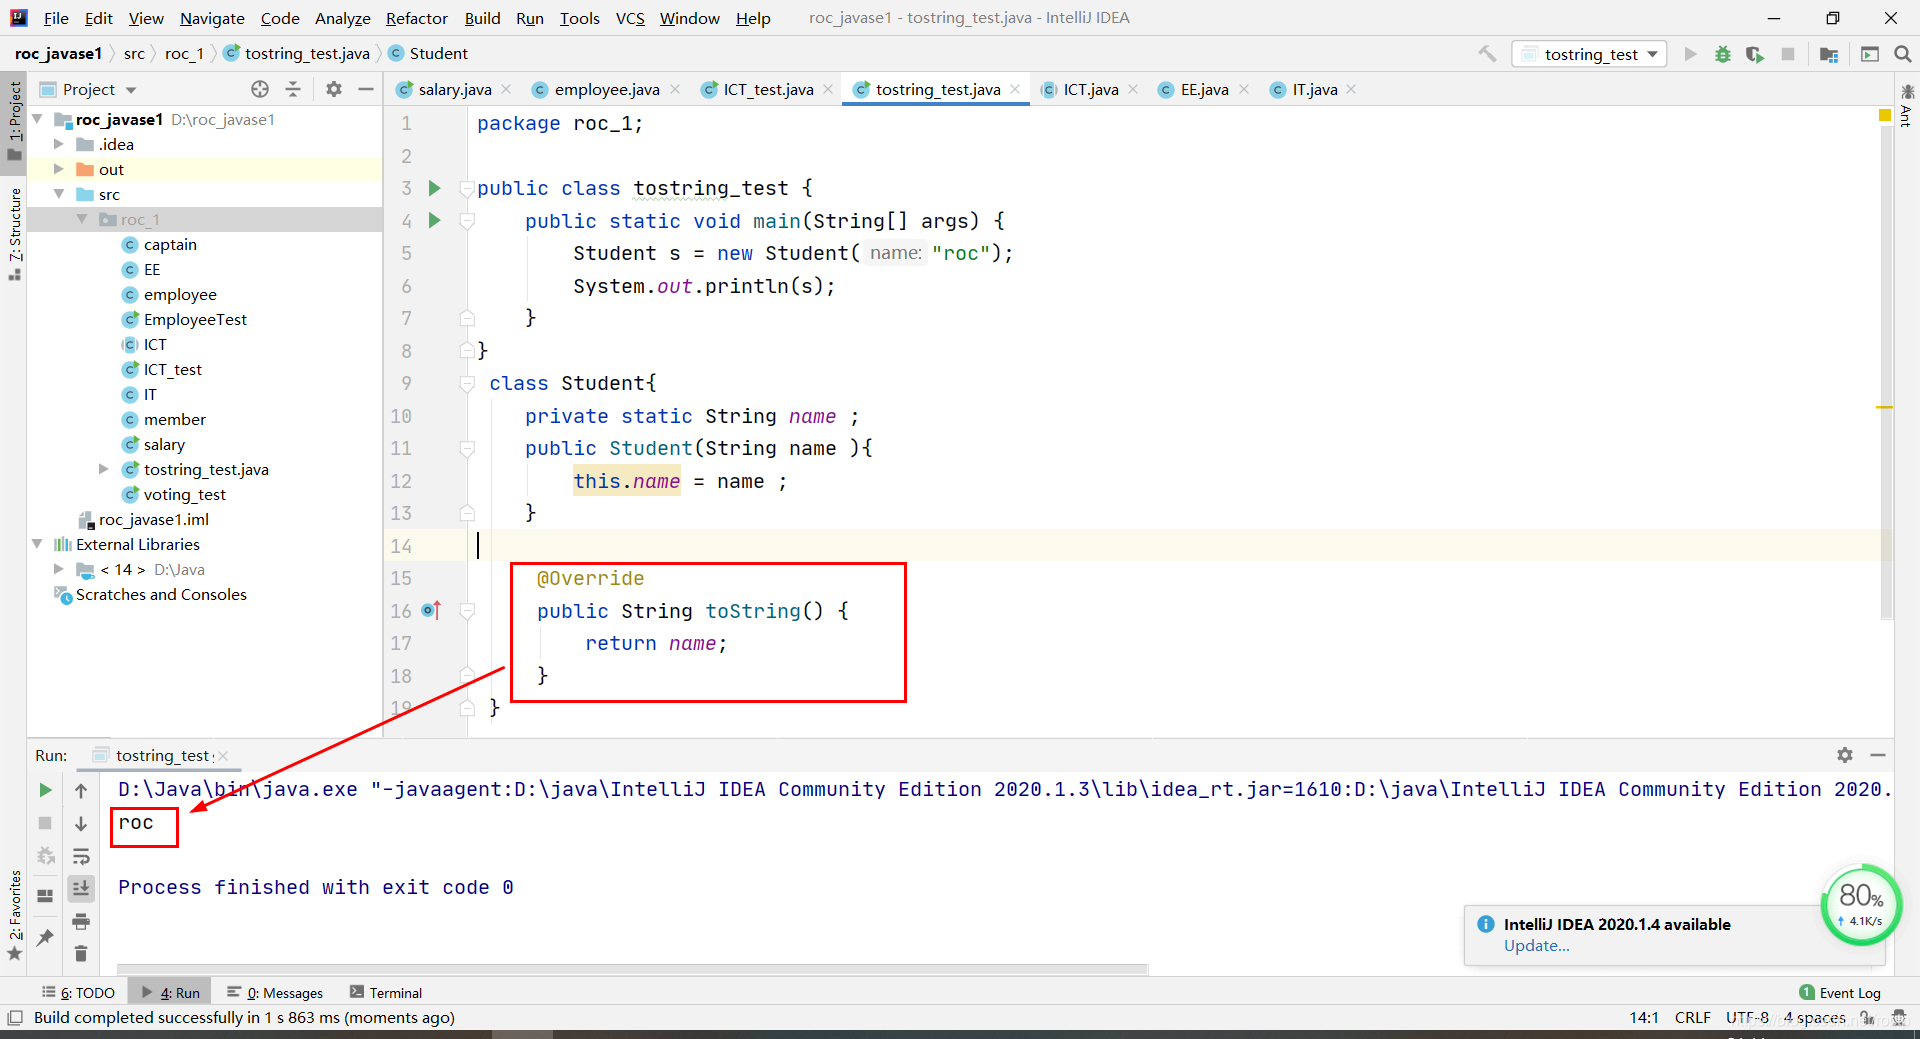Toggle the tool window bars icon in the status bar
The height and width of the screenshot is (1039, 1920).
pos(14,1018)
